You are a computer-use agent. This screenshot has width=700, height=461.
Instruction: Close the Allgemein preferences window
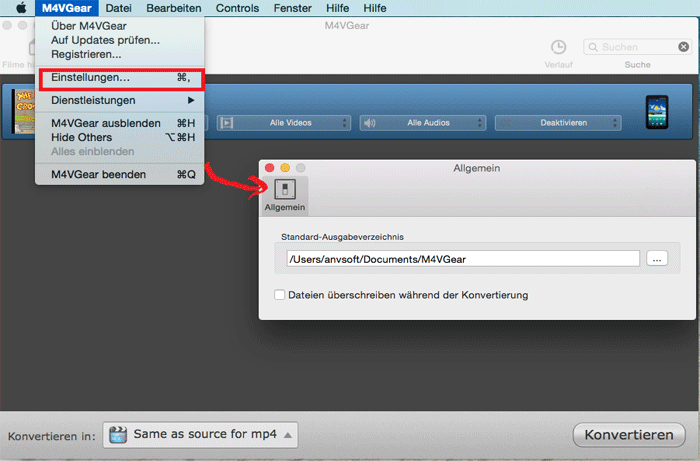[269, 168]
